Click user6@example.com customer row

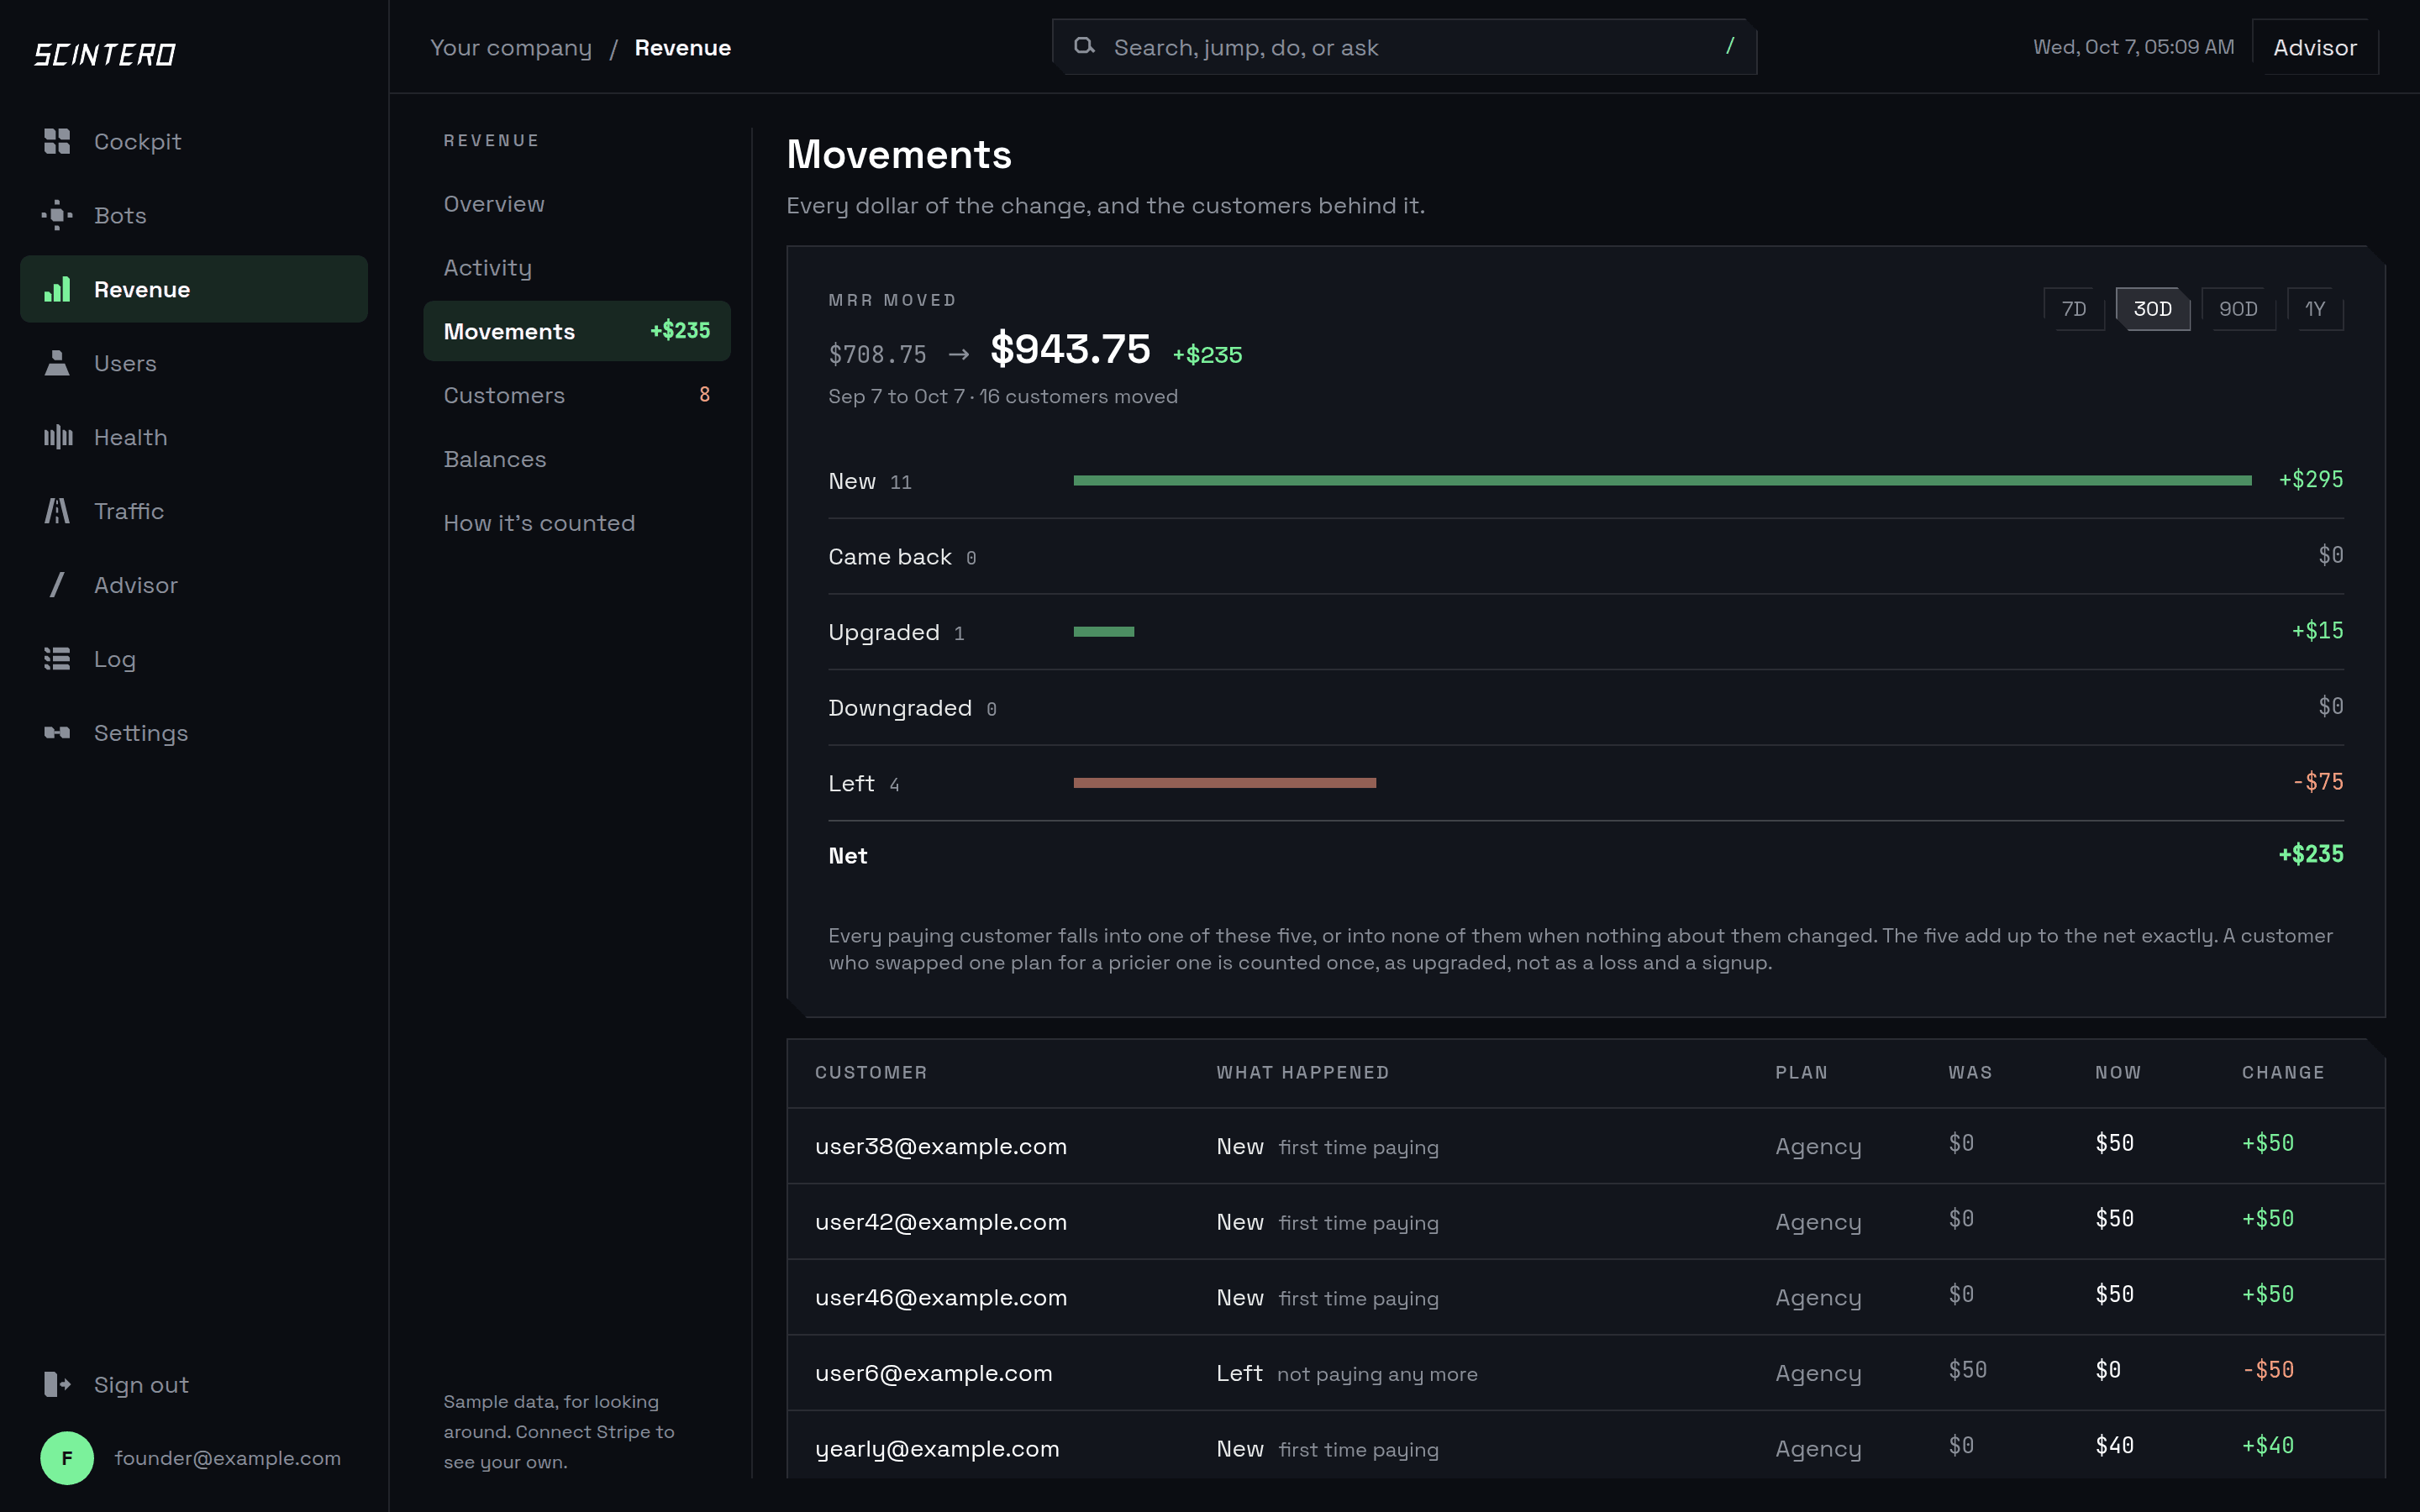(1586, 1372)
